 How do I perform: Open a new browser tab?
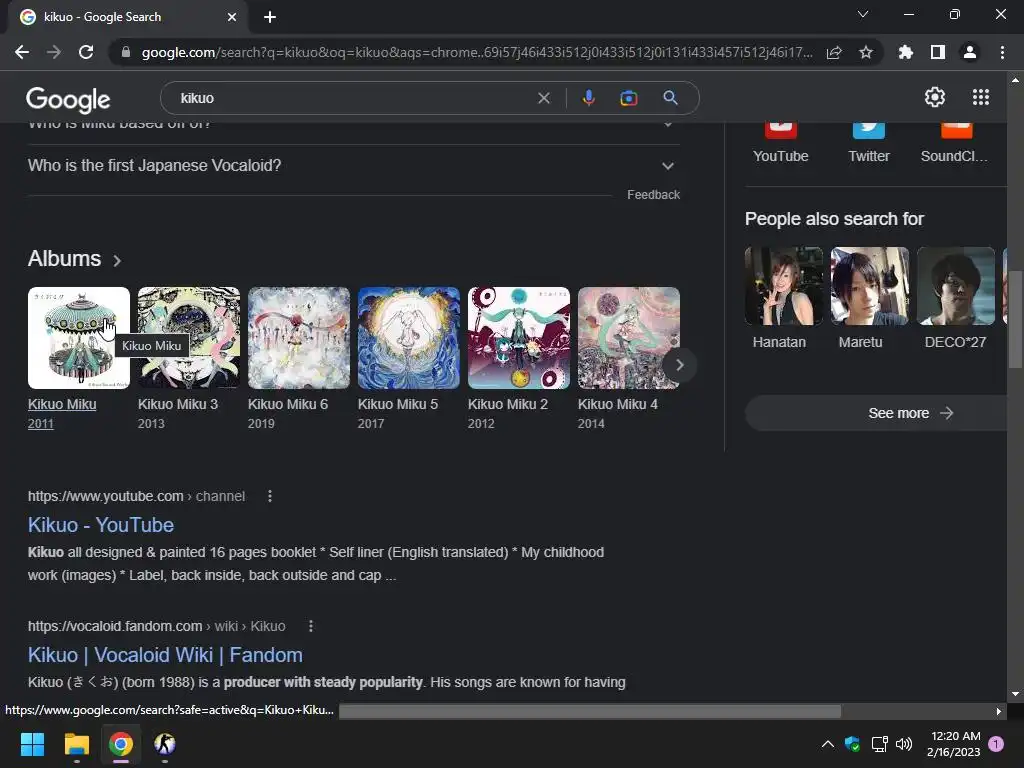pyautogui.click(x=270, y=17)
